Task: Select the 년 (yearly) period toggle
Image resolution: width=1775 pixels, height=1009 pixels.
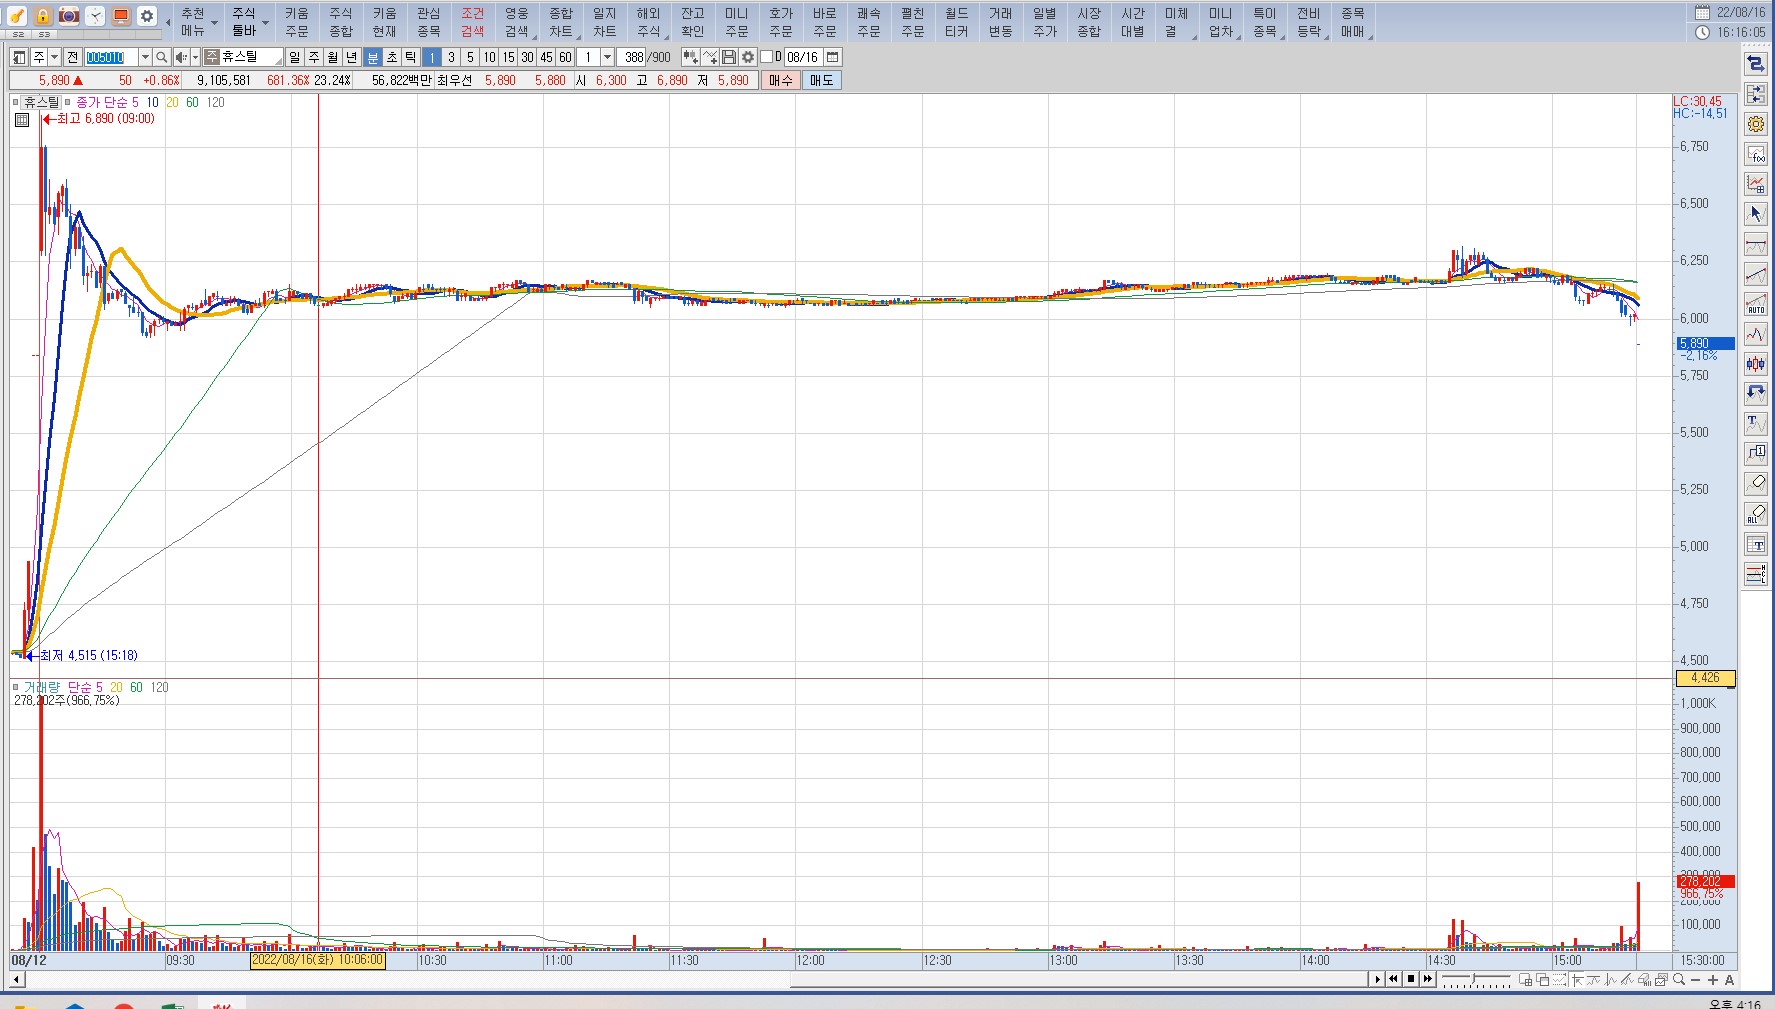Action: pos(352,57)
